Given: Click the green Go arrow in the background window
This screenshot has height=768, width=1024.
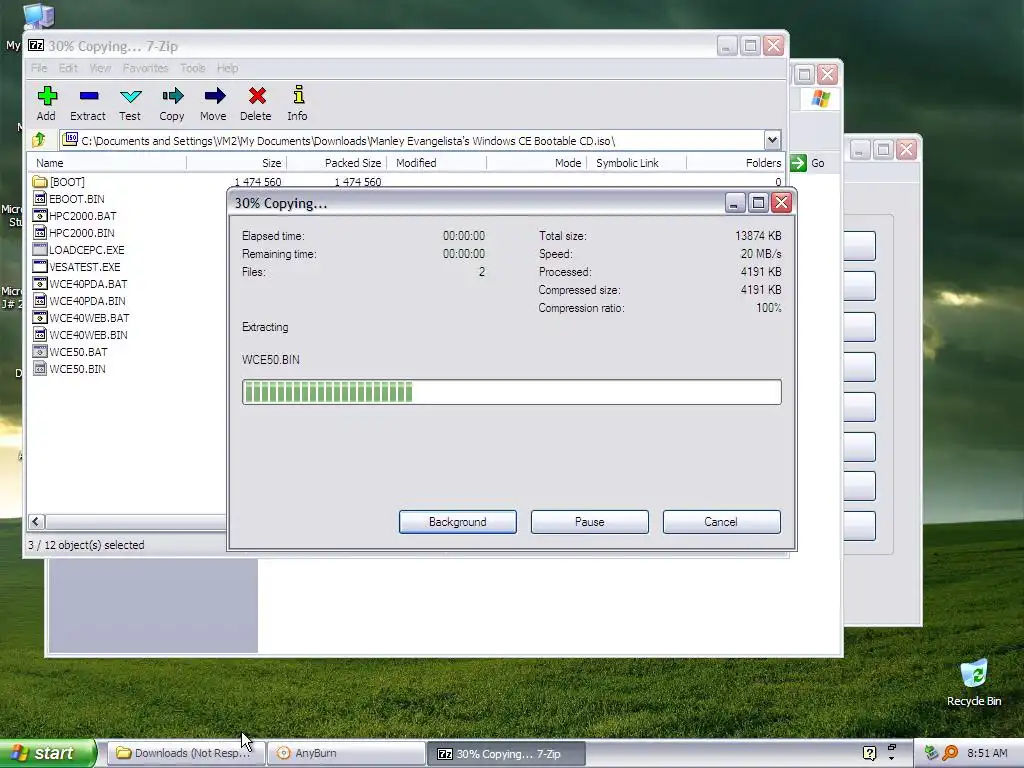Looking at the screenshot, I should pos(798,163).
